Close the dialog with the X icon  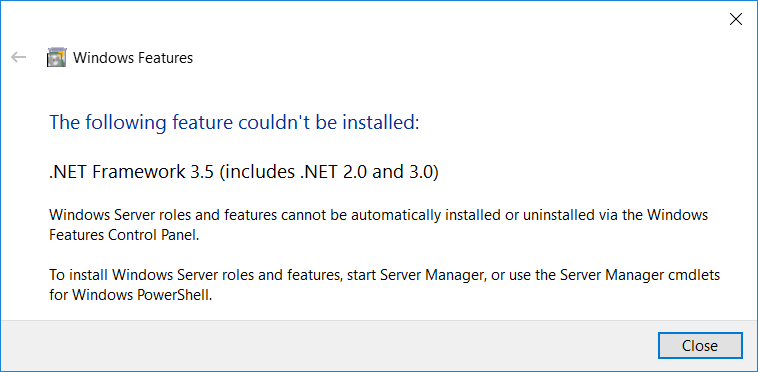point(736,19)
